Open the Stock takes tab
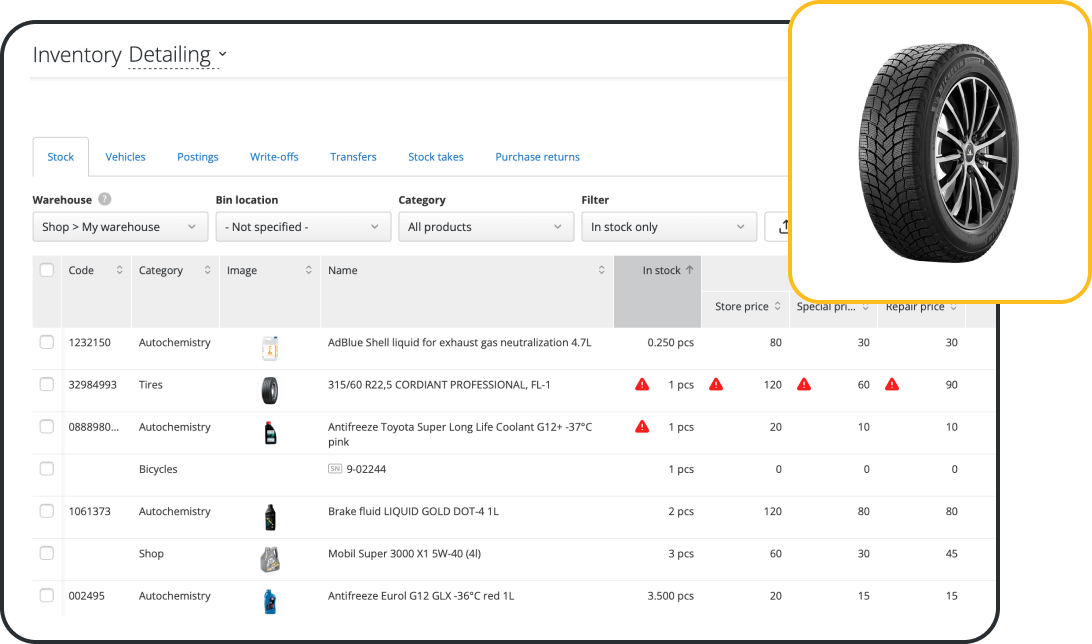This screenshot has width=1092, height=644. [436, 157]
